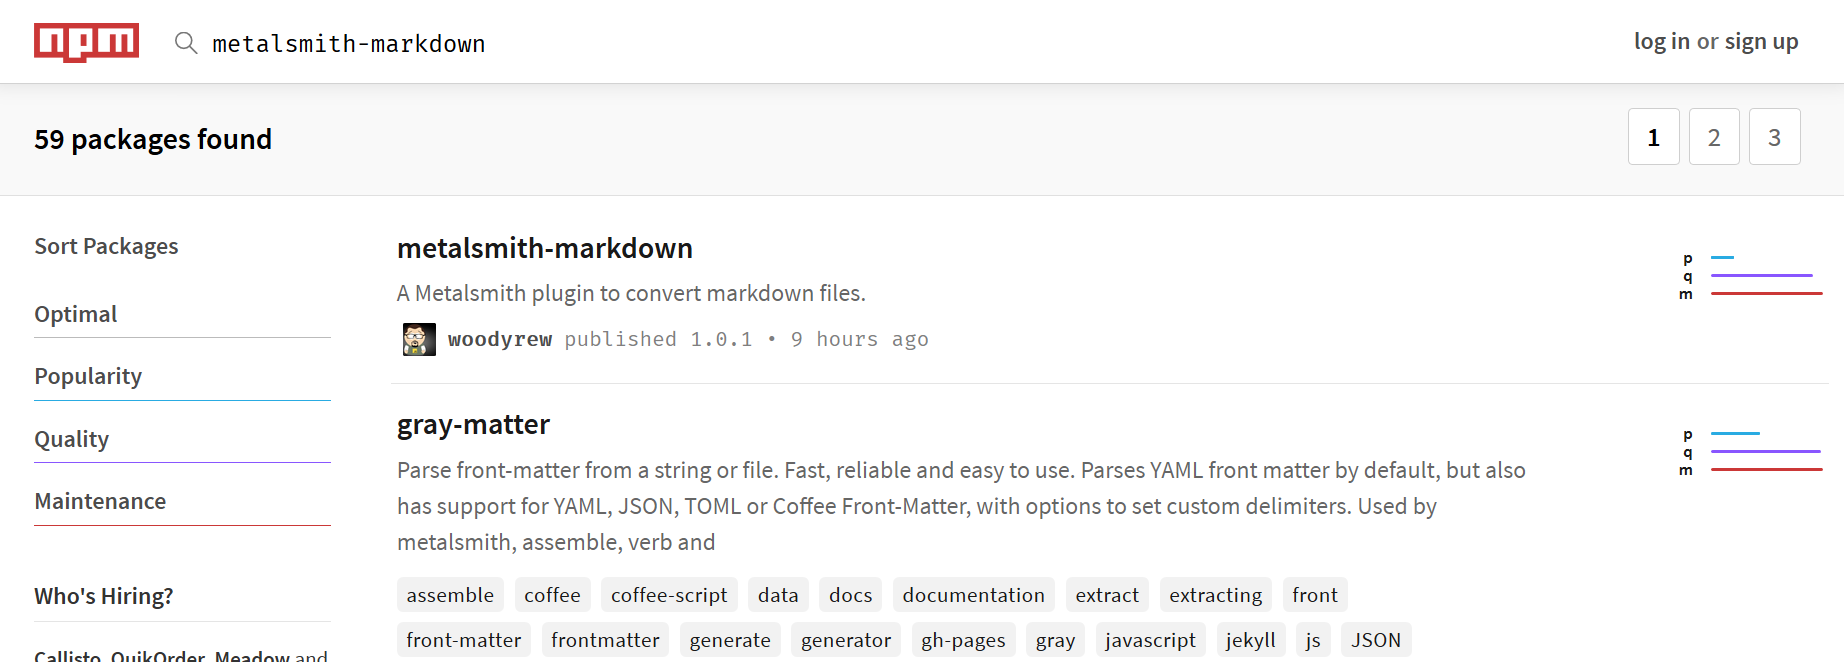This screenshot has width=1844, height=662.
Task: Open the metalsmith-markdown package title
Action: pyautogui.click(x=544, y=248)
